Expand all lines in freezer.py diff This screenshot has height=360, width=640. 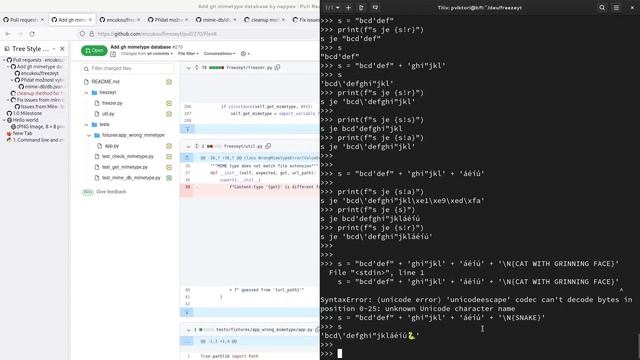pos(196,68)
